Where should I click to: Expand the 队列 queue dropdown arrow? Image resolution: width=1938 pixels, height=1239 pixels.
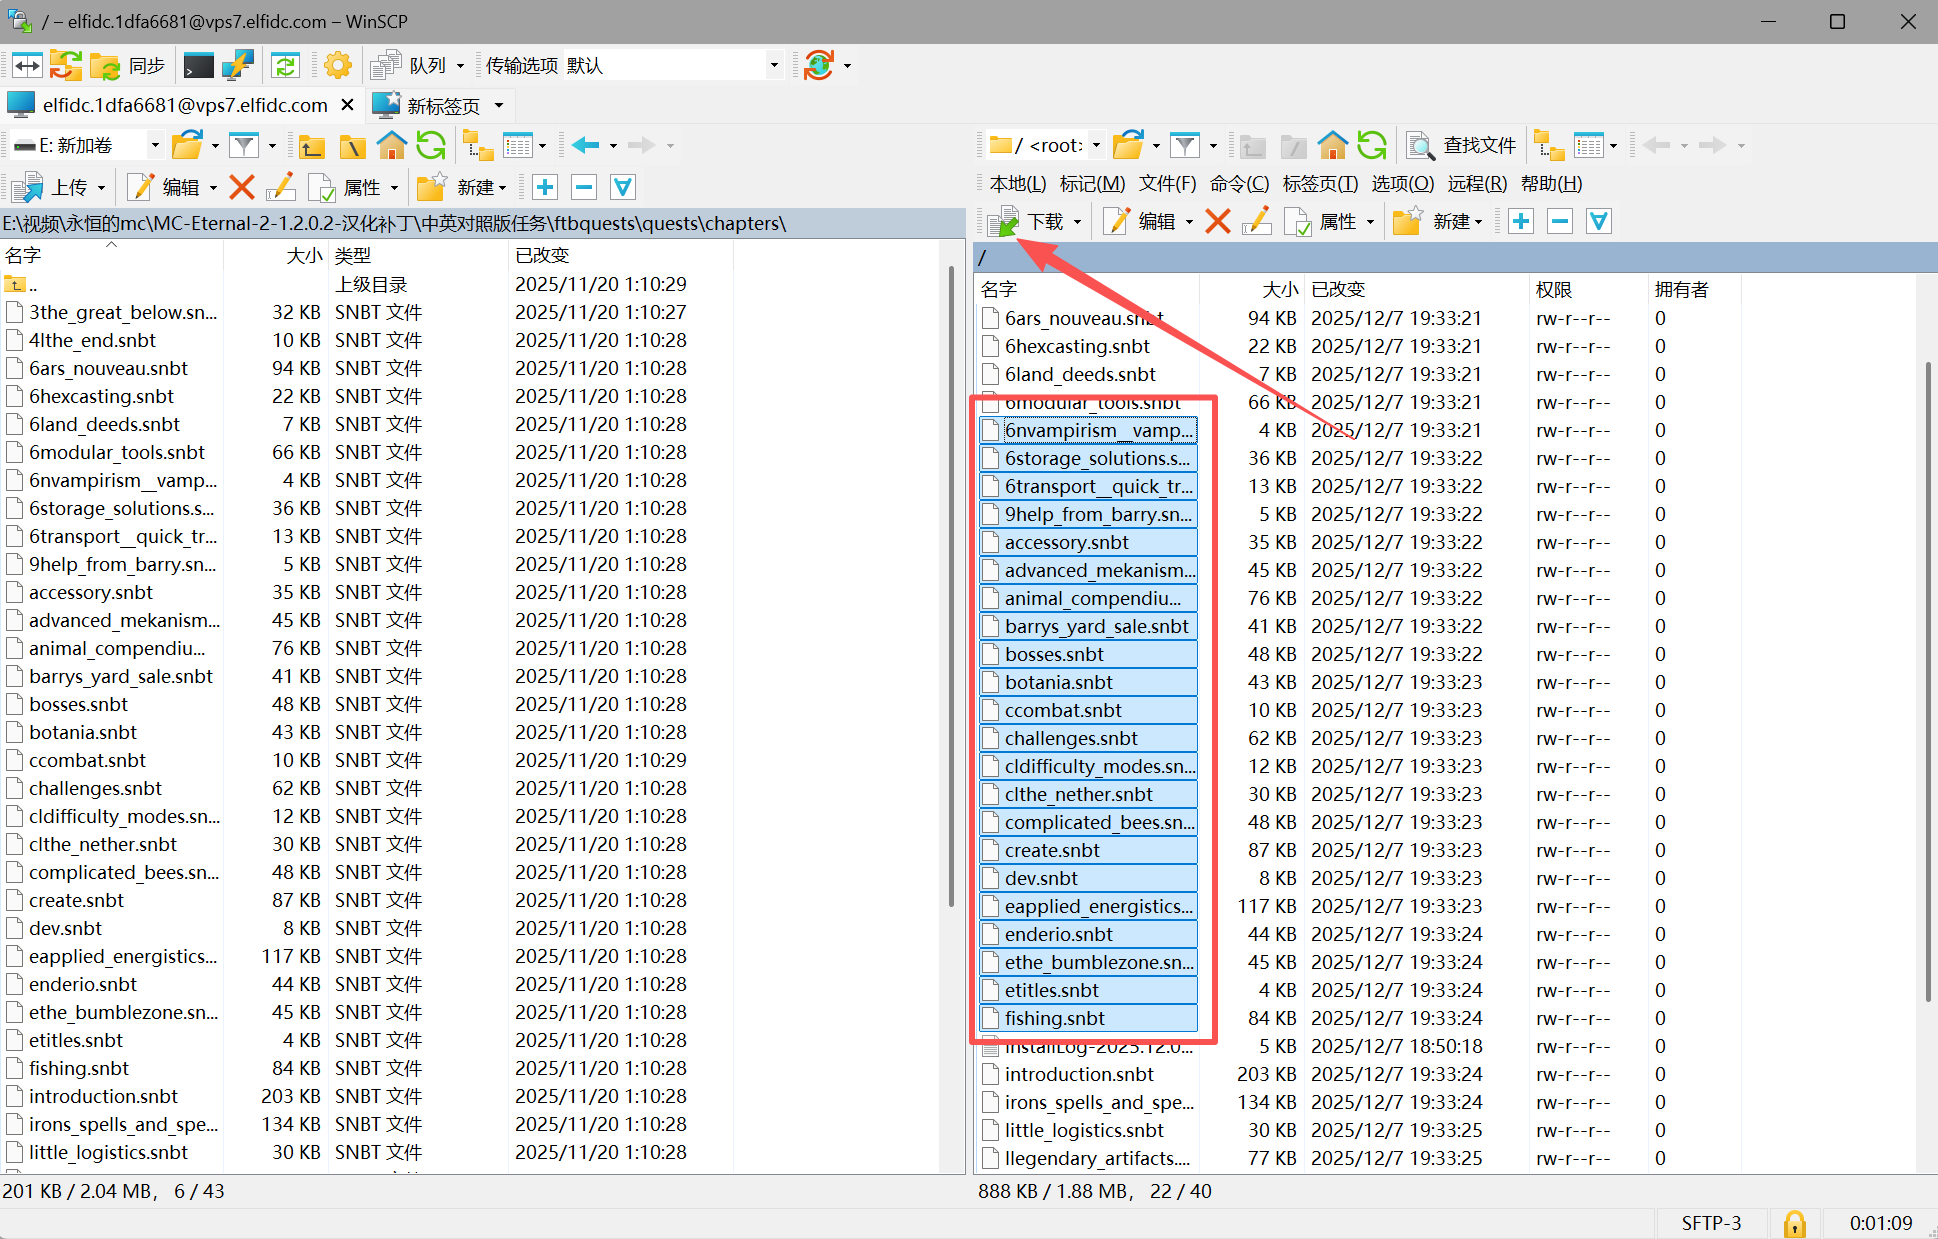pos(460,66)
